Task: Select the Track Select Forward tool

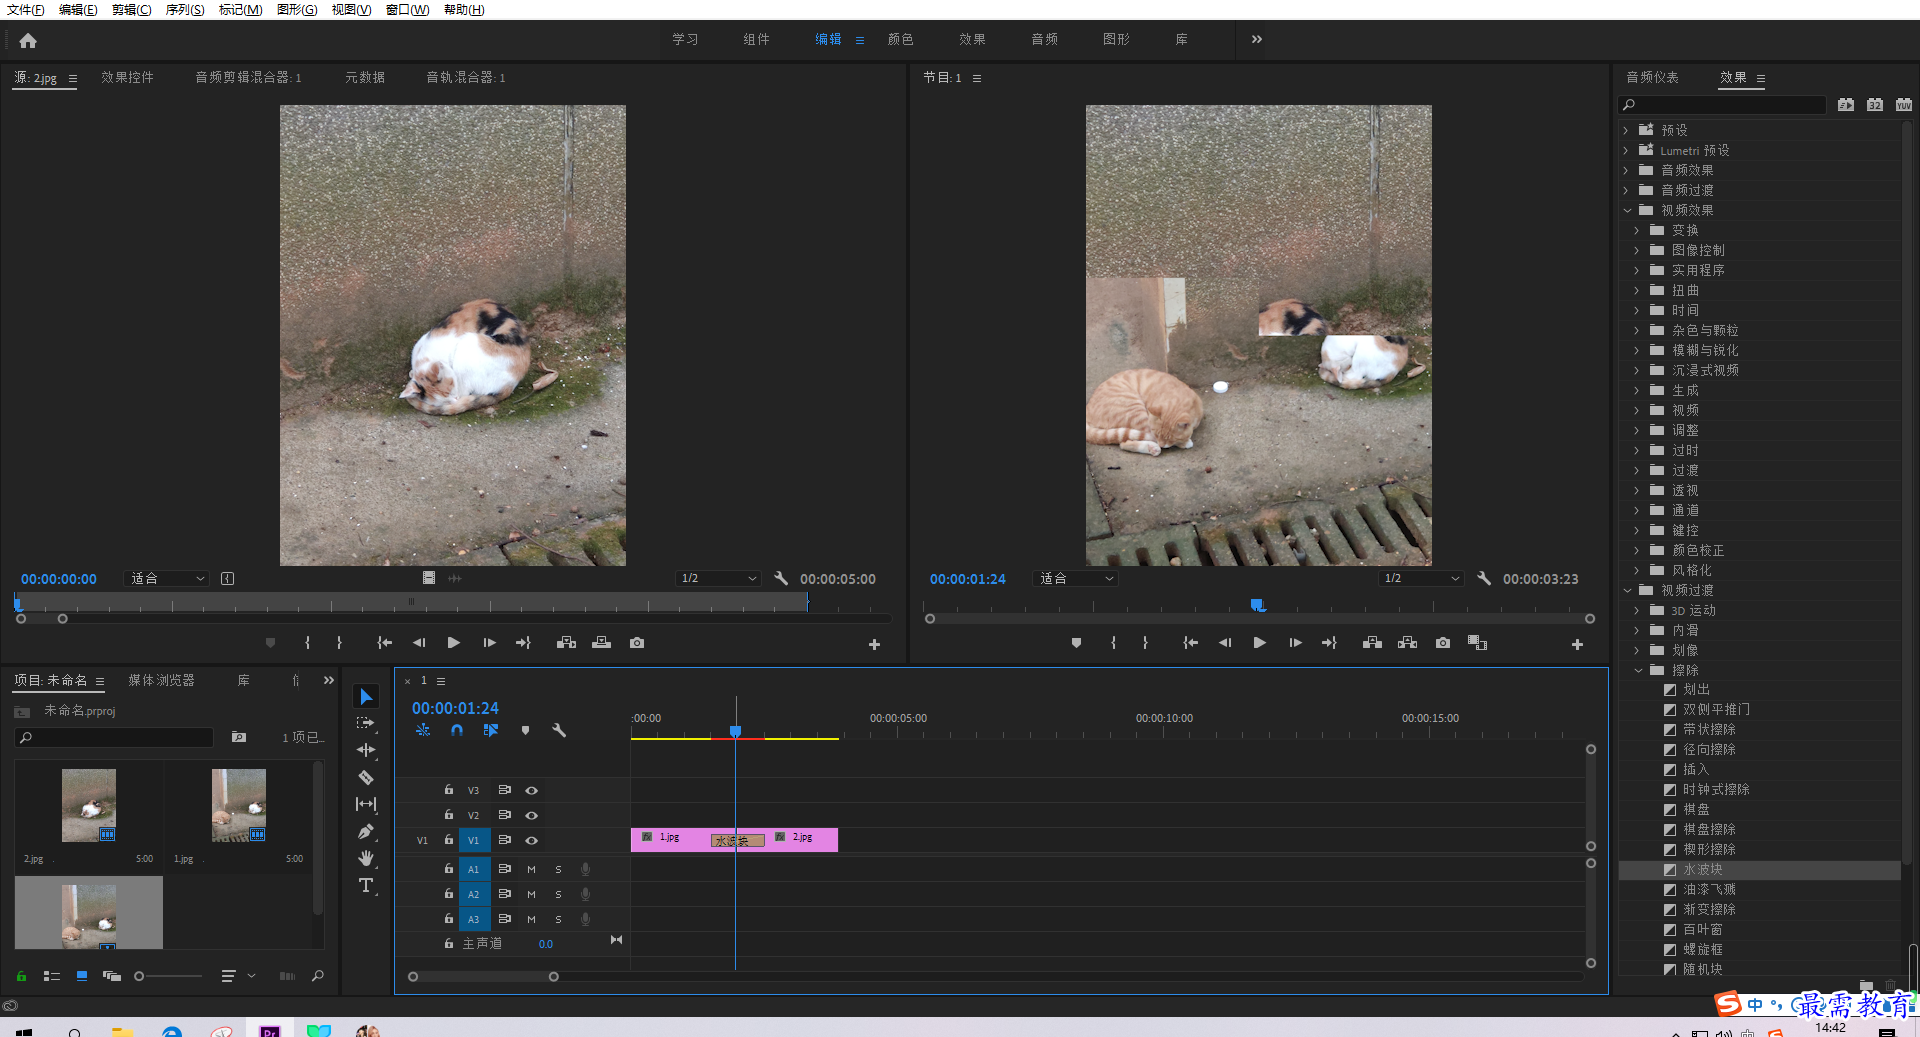Action: coord(366,723)
